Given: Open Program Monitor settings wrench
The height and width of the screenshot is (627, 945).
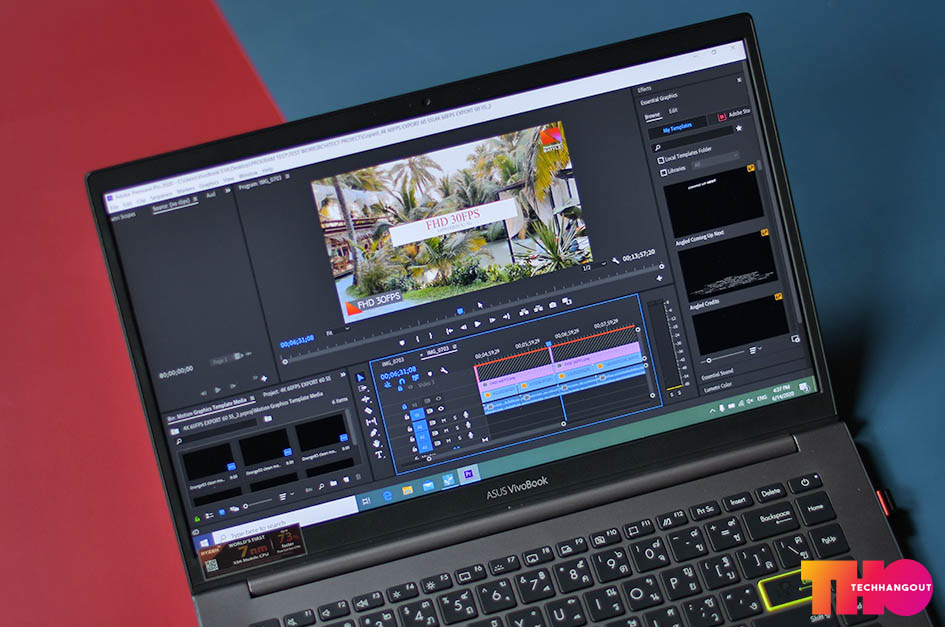Looking at the screenshot, I should [615, 260].
